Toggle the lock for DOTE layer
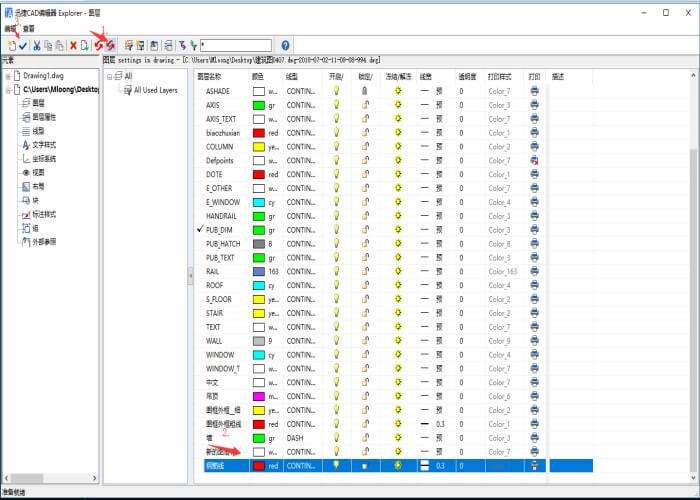Image resolution: width=700 pixels, height=500 pixels. click(x=365, y=174)
